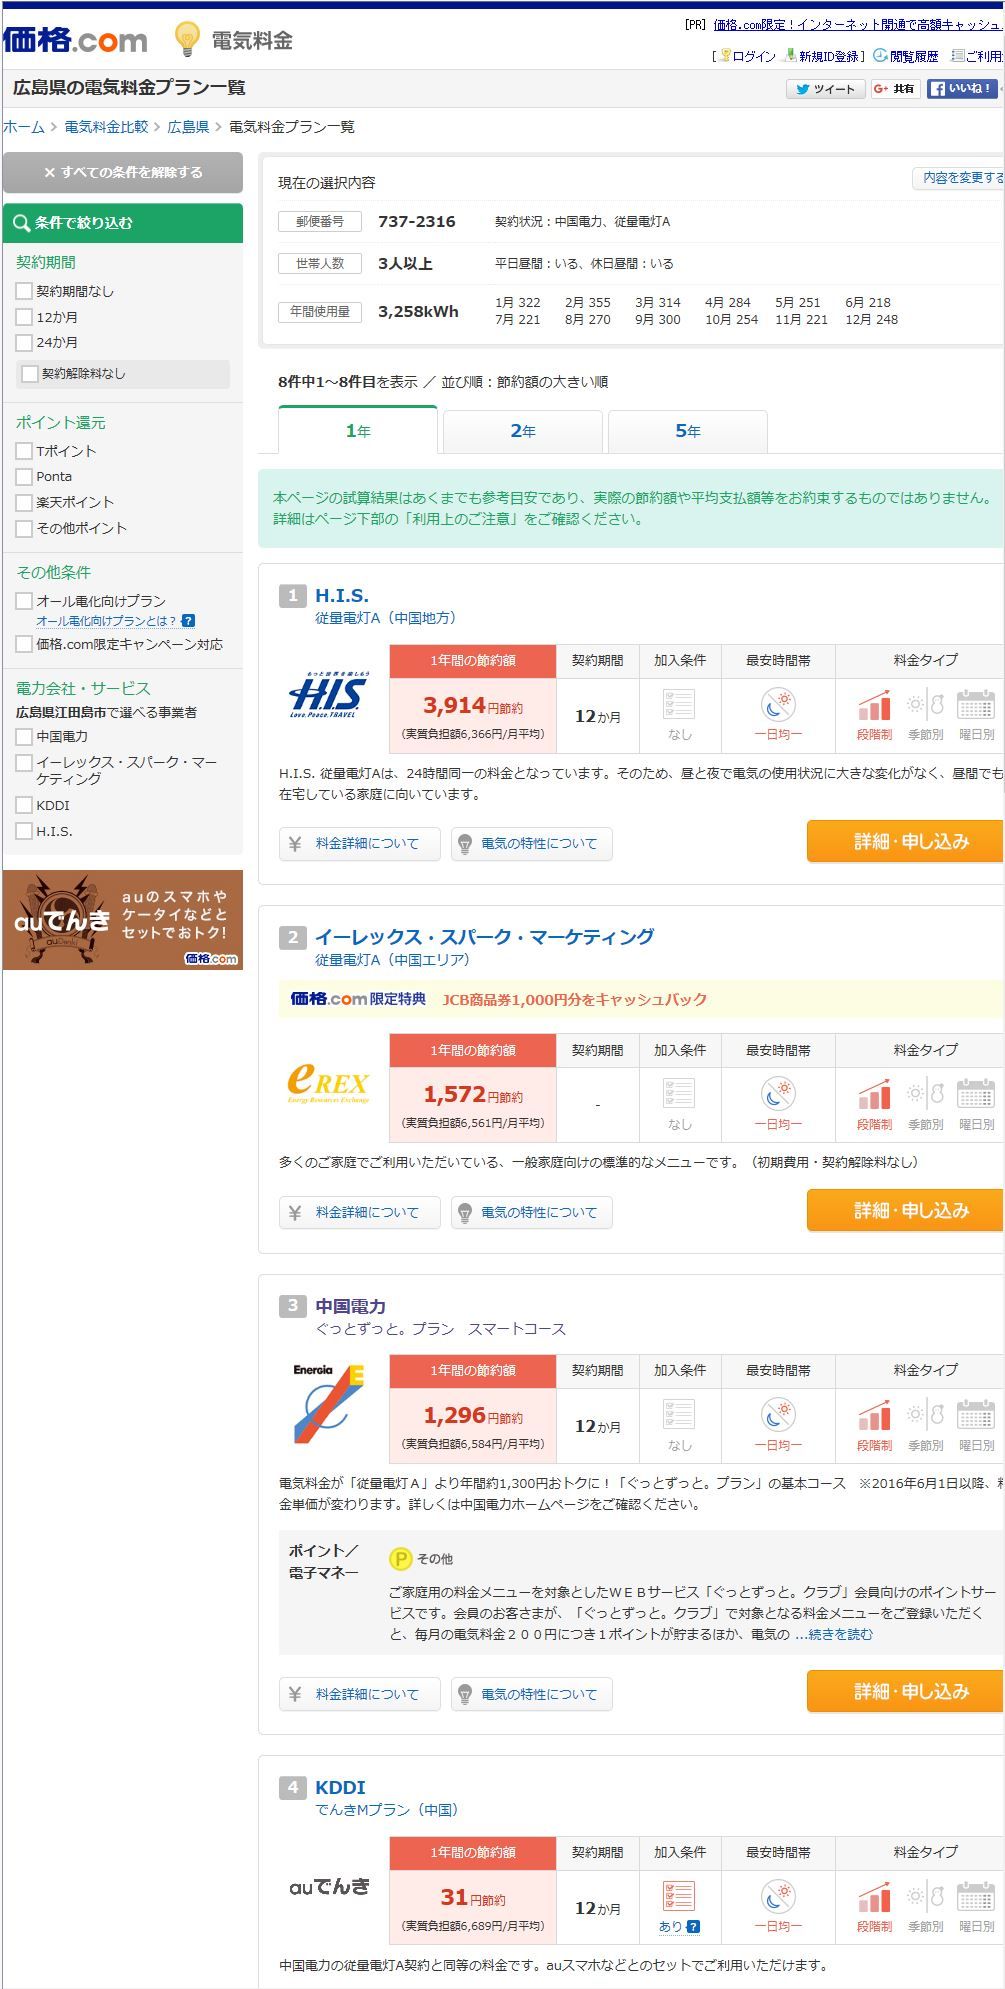Click the H.I.S. company logo
Screen dimensions: 1005x1989
(328, 697)
